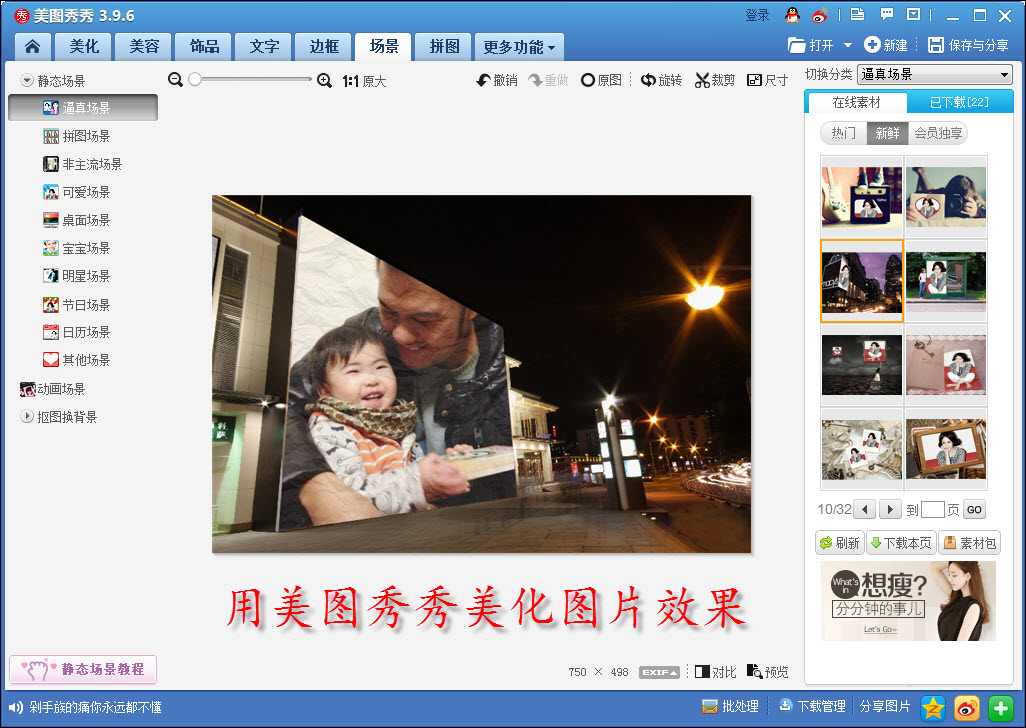This screenshot has width=1026, height=728.
Task: Open the 裁剪 crop tool
Action: (x=715, y=80)
